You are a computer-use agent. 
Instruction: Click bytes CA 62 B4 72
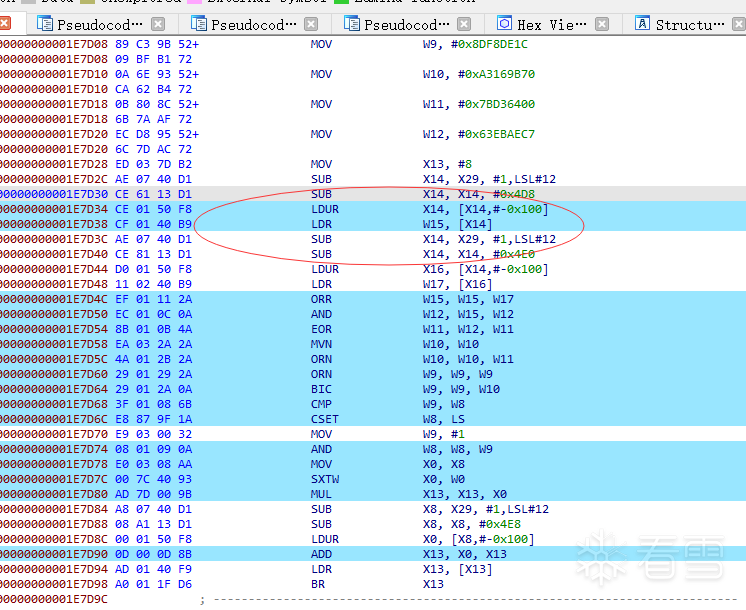(x=153, y=89)
